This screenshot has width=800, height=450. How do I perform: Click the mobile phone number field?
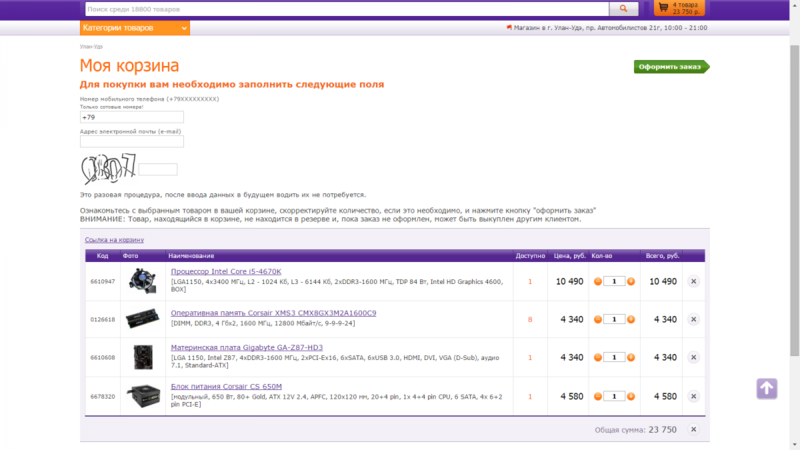pos(131,118)
